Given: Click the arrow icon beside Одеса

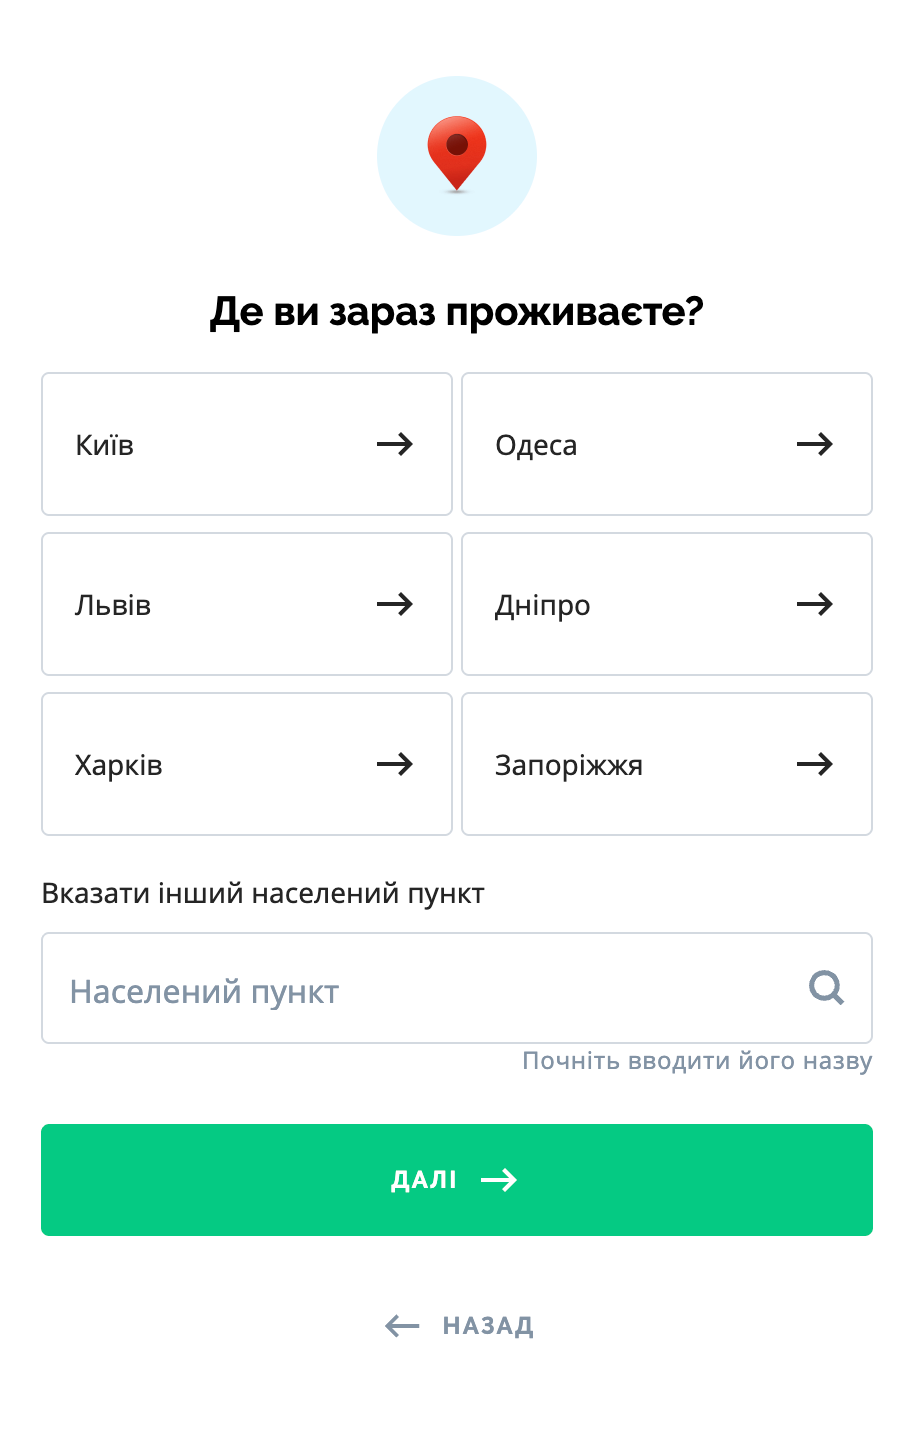Looking at the screenshot, I should point(815,444).
